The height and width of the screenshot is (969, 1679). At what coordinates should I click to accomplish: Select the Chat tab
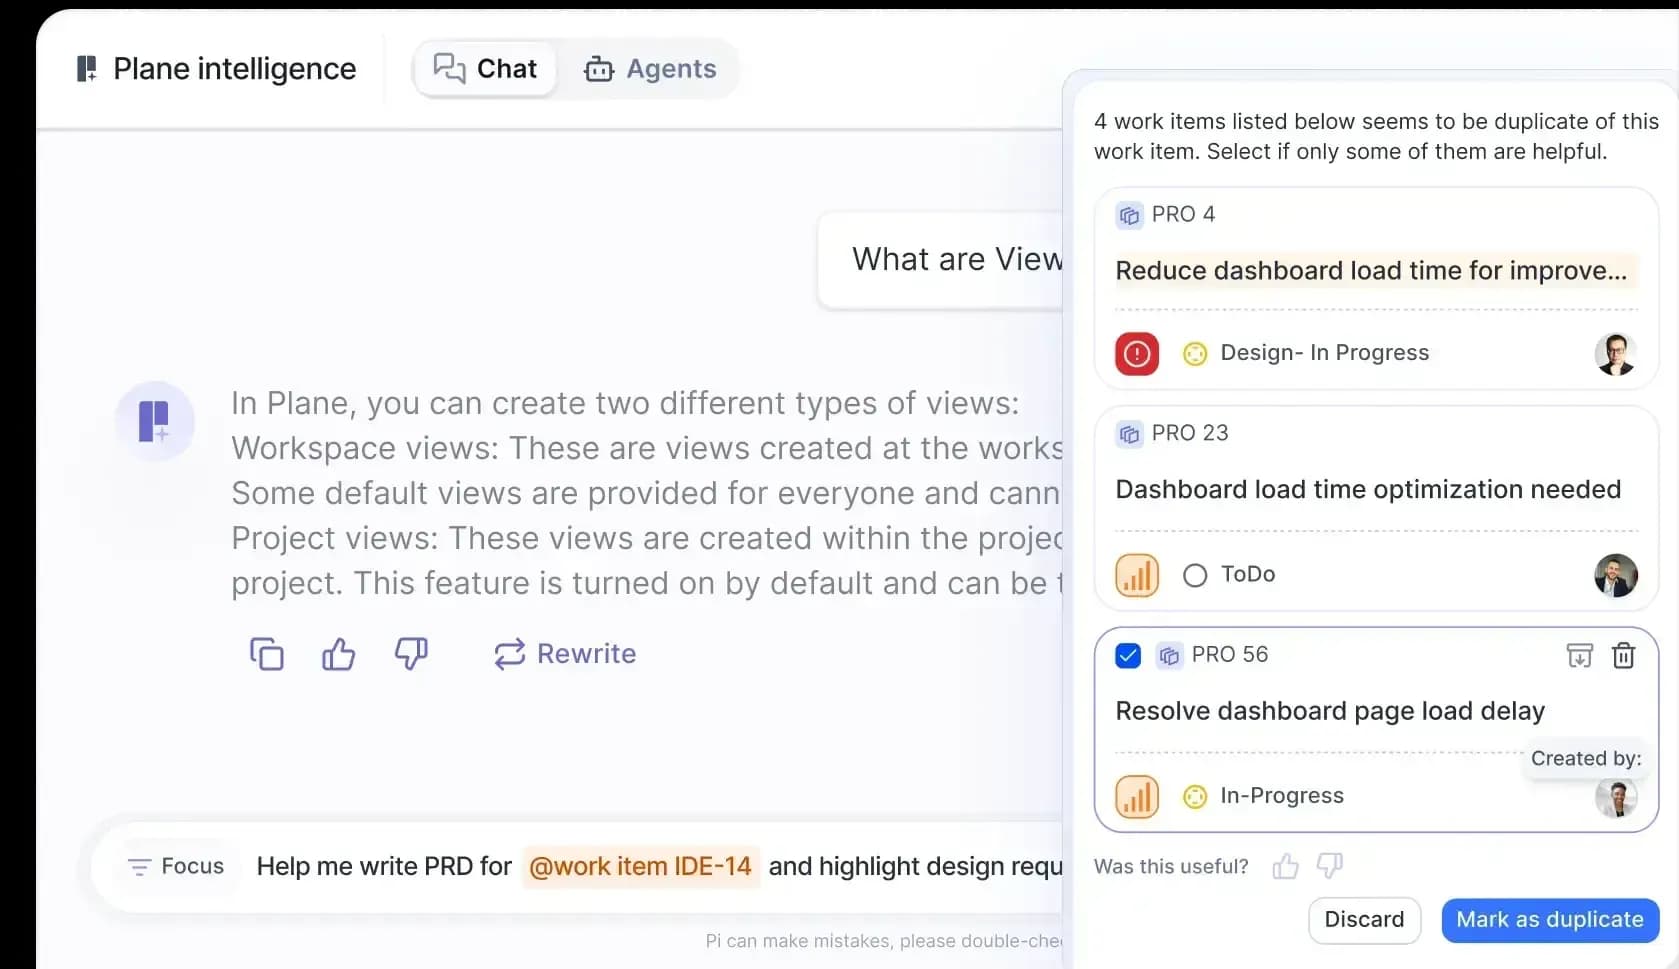click(484, 68)
